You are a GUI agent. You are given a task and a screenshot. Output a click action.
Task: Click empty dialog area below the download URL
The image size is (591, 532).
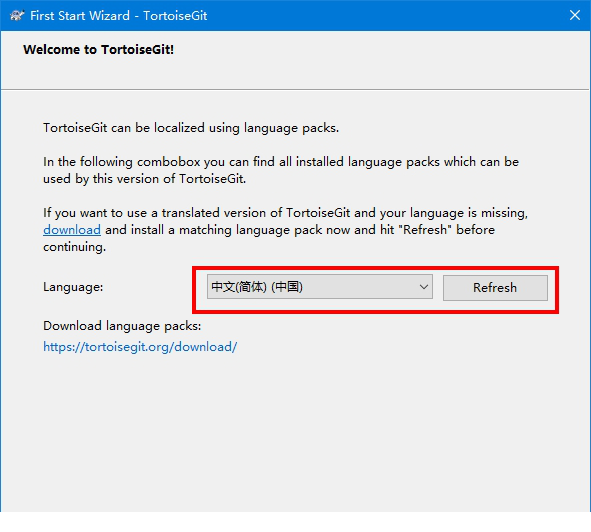(x=296, y=430)
